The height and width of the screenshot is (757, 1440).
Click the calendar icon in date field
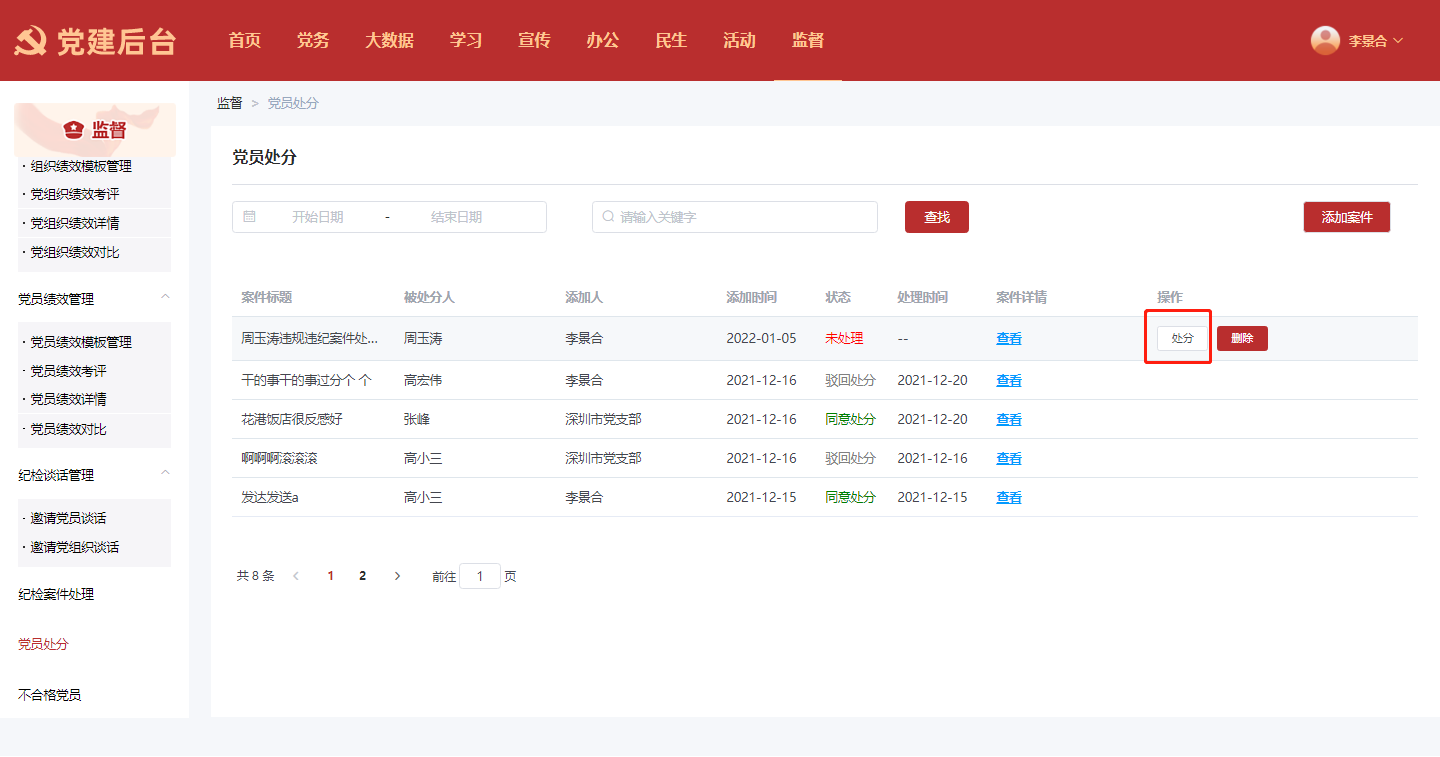249,217
